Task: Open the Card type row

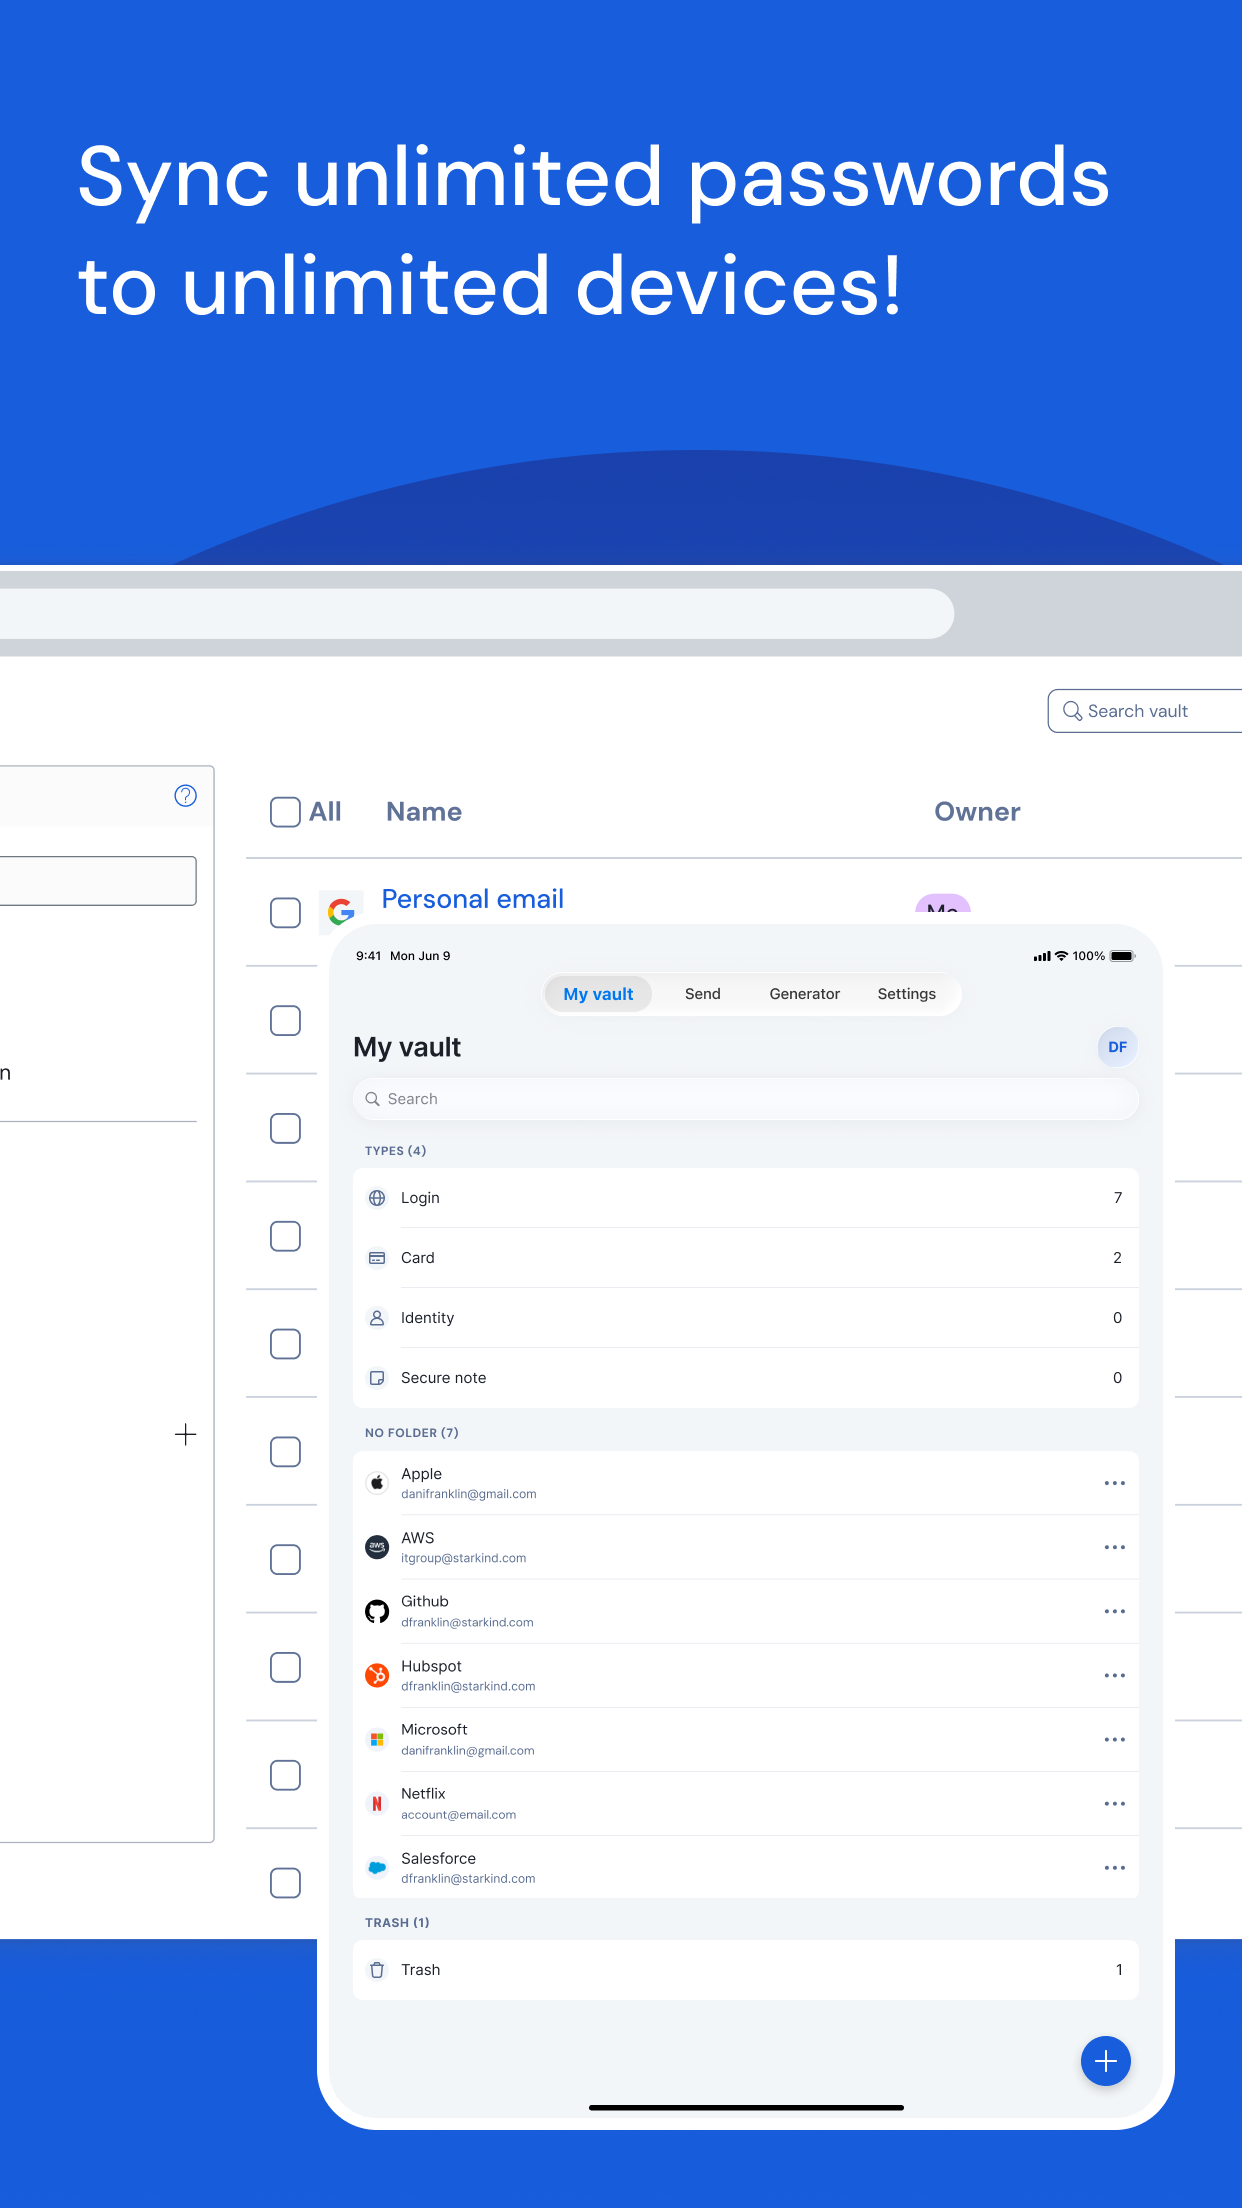Action: click(x=746, y=1258)
